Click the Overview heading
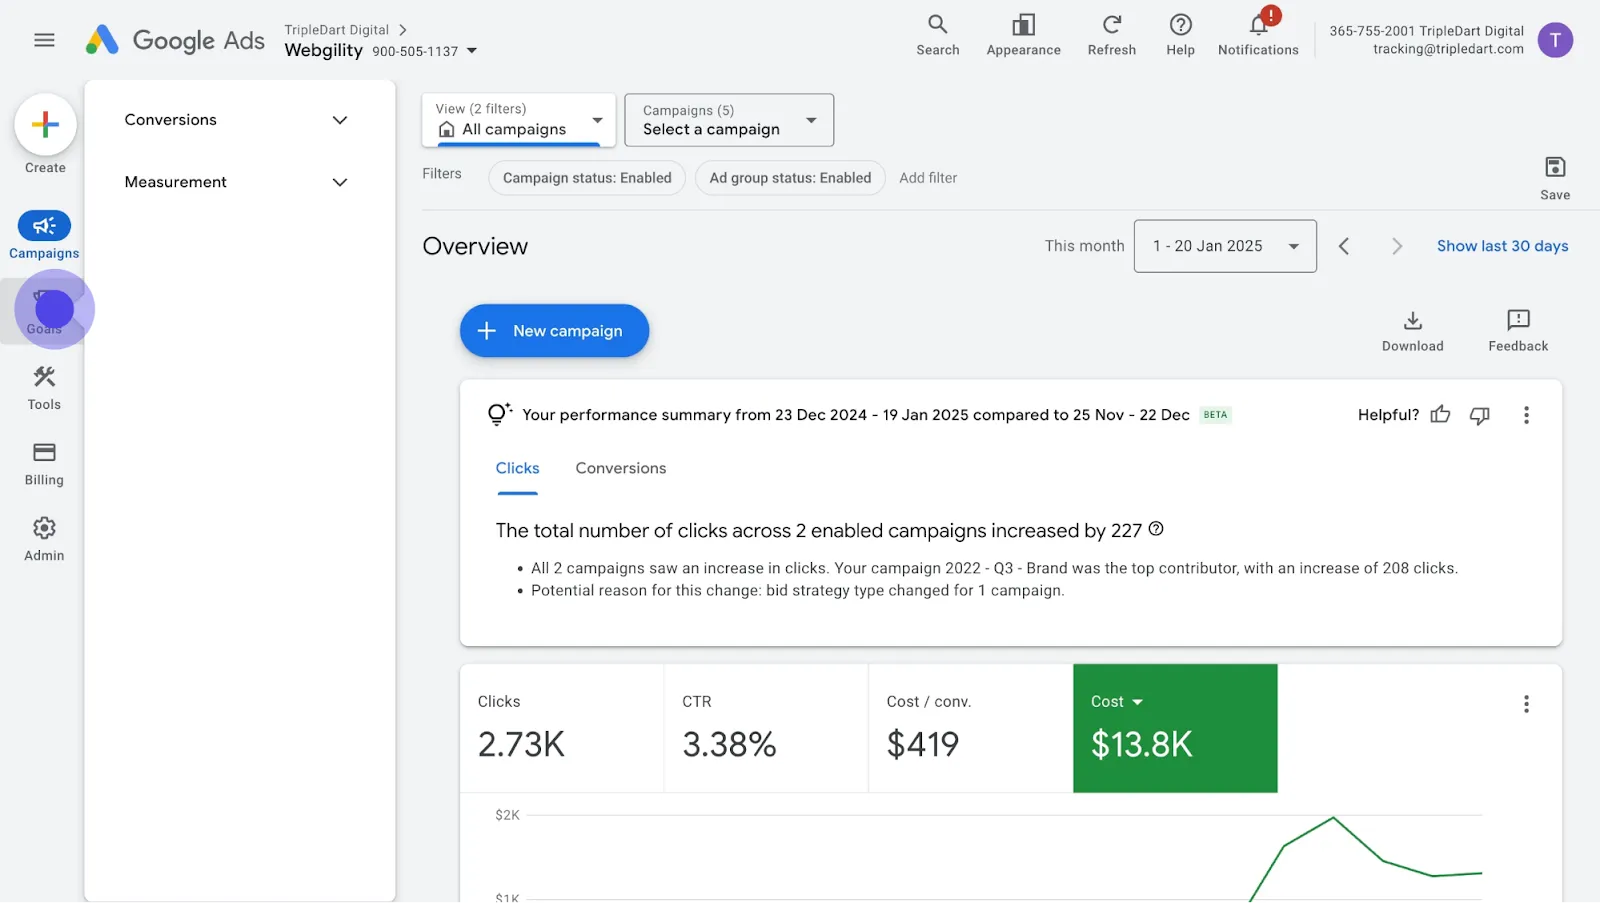Image resolution: width=1600 pixels, height=903 pixels. (475, 246)
